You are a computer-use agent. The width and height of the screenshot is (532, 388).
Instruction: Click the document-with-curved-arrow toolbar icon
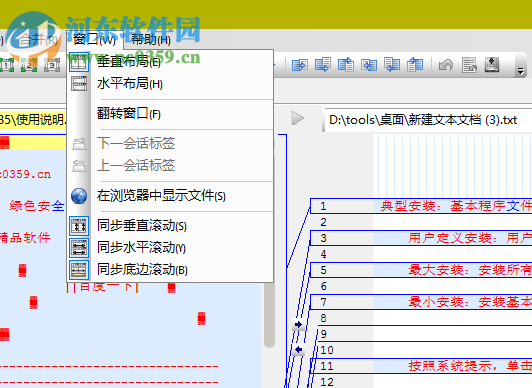click(469, 65)
